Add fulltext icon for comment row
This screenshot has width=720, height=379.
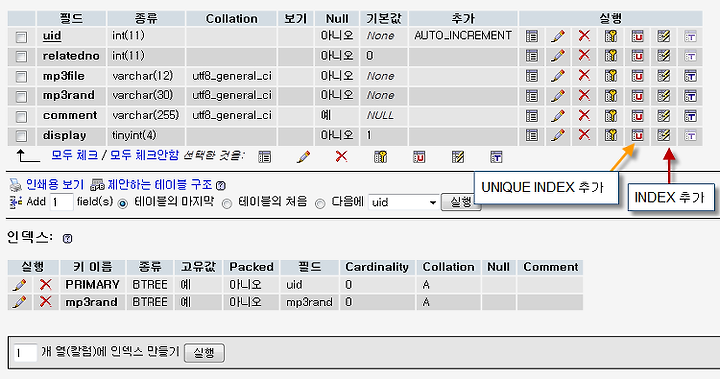pos(690,116)
